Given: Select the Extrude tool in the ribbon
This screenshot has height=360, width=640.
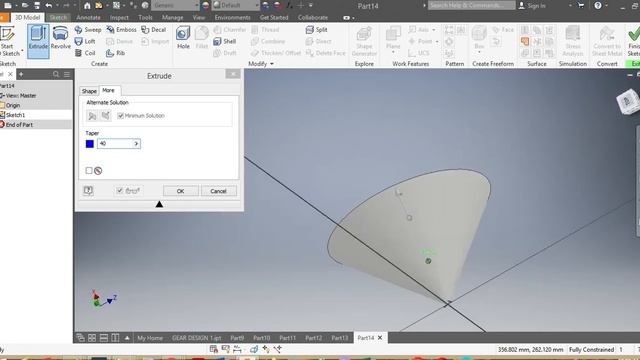Looking at the screenshot, I should 38,41.
